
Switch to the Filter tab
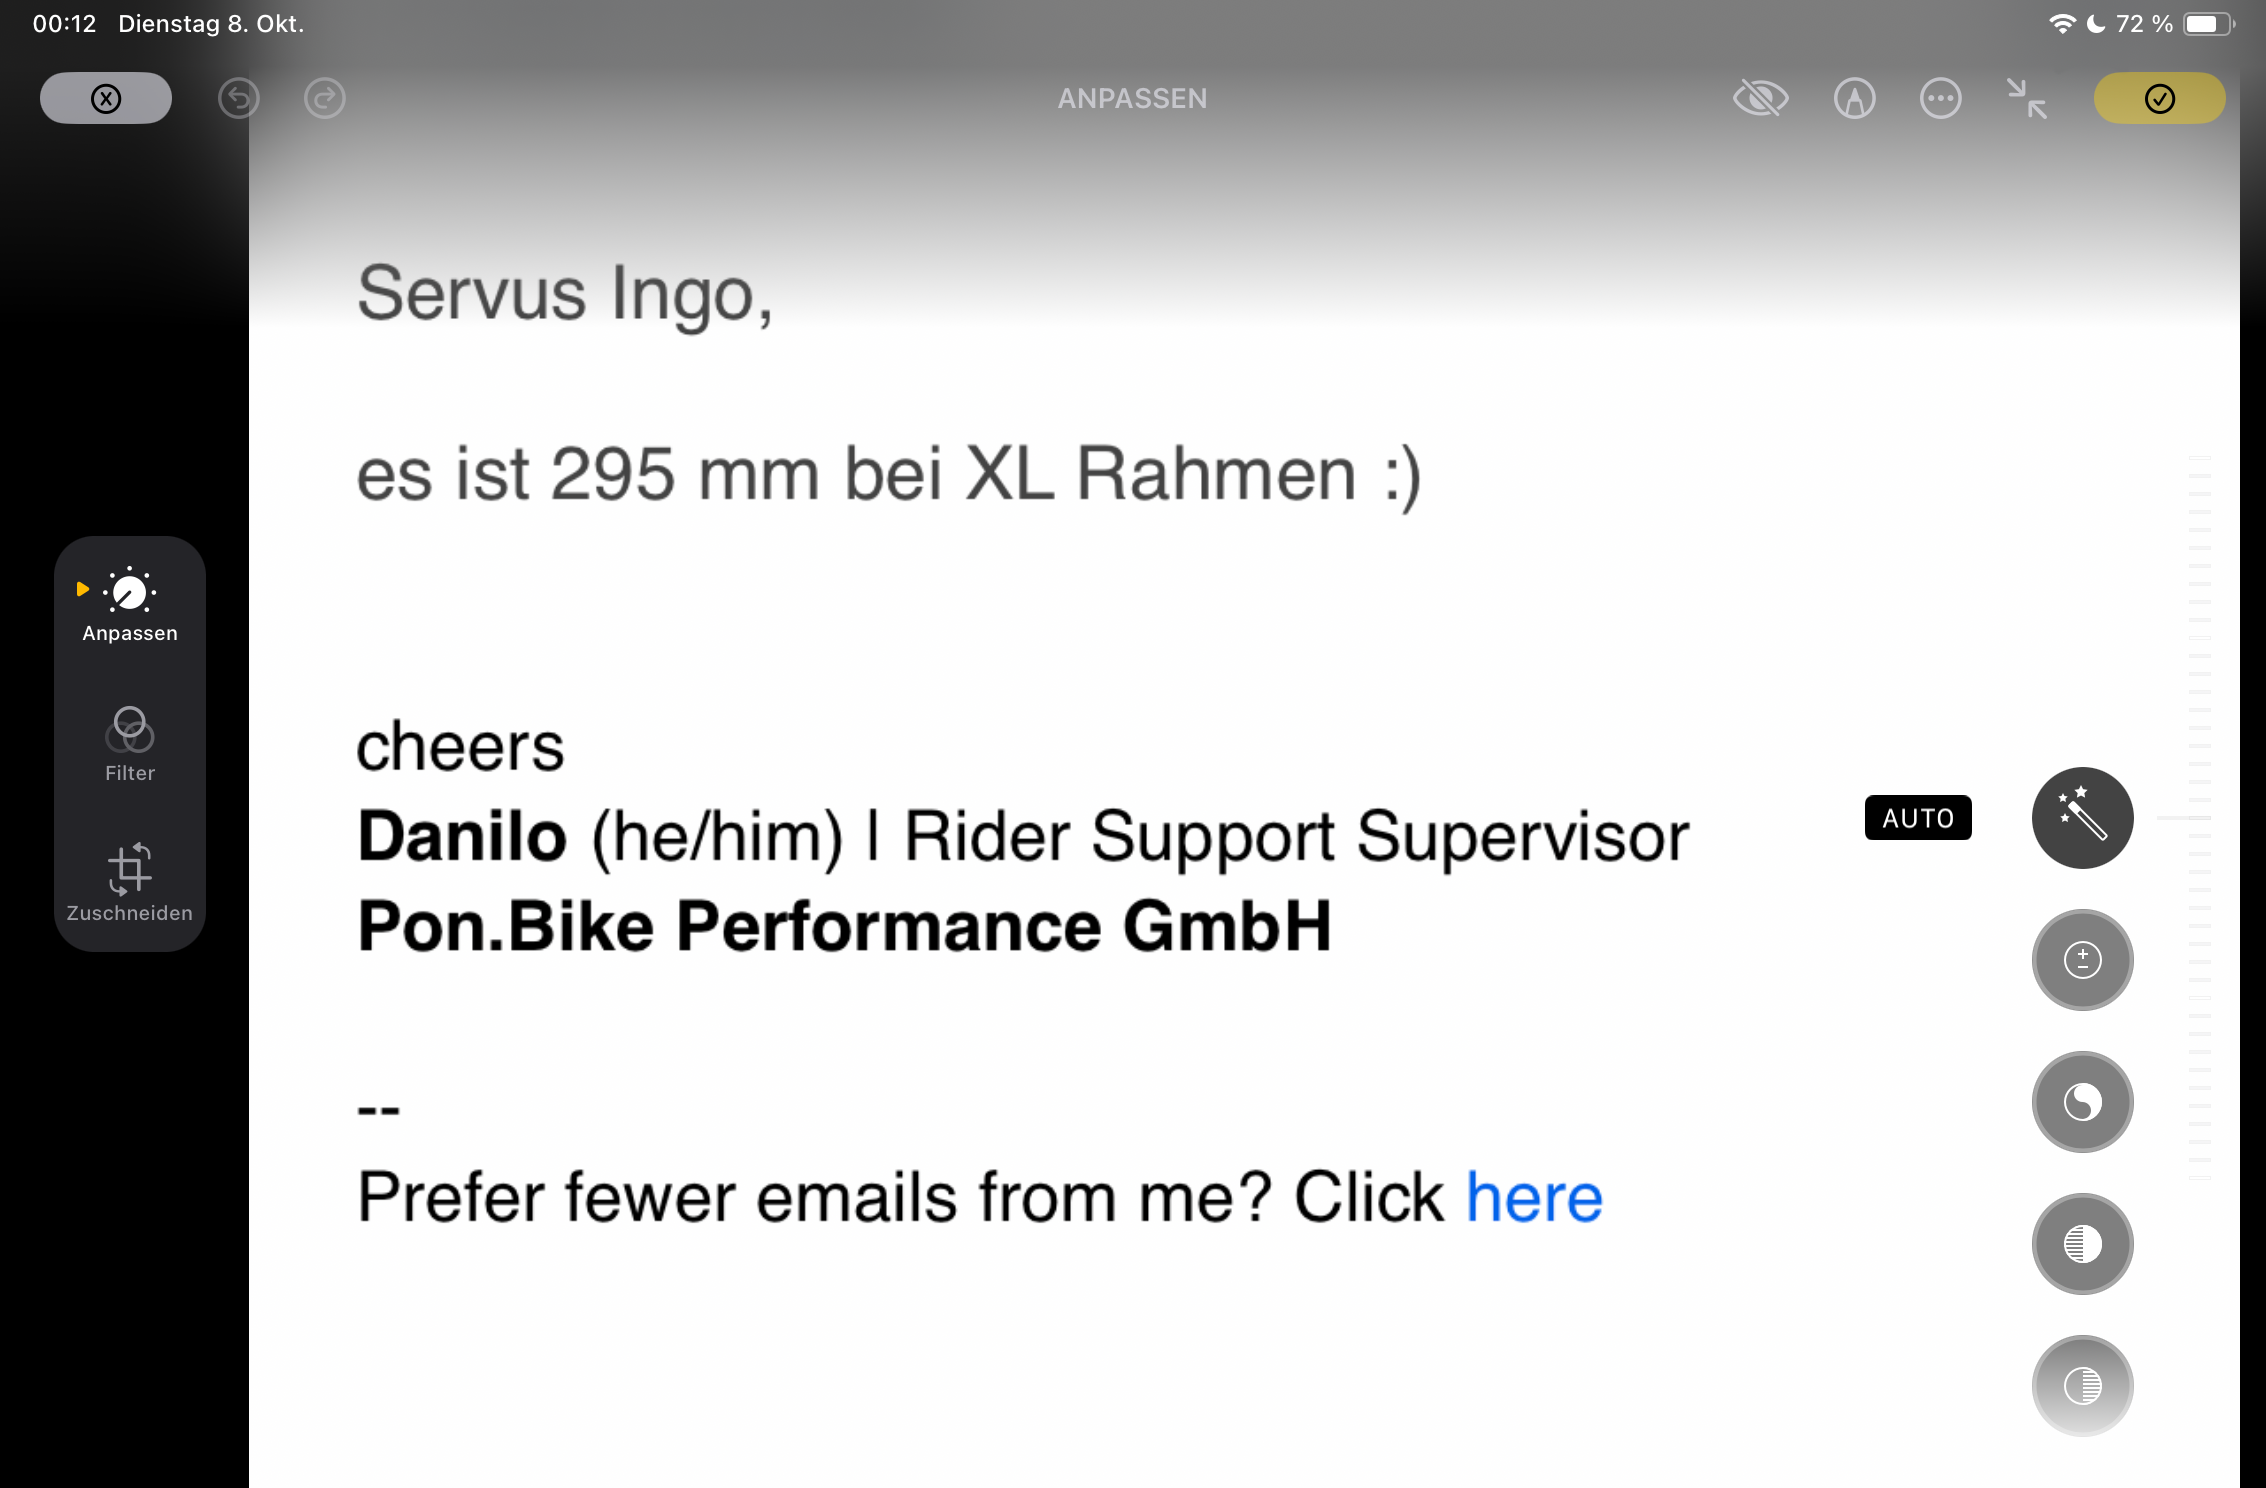[x=129, y=744]
